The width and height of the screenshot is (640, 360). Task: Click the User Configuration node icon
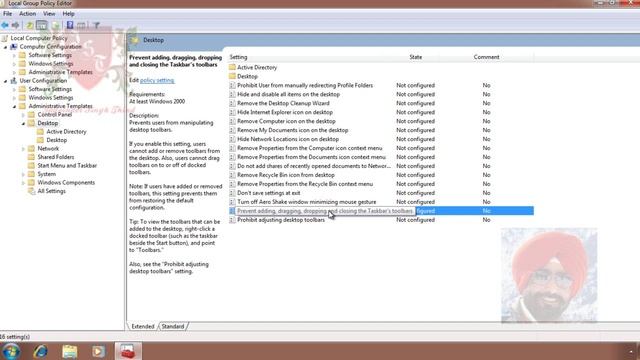[x=14, y=80]
